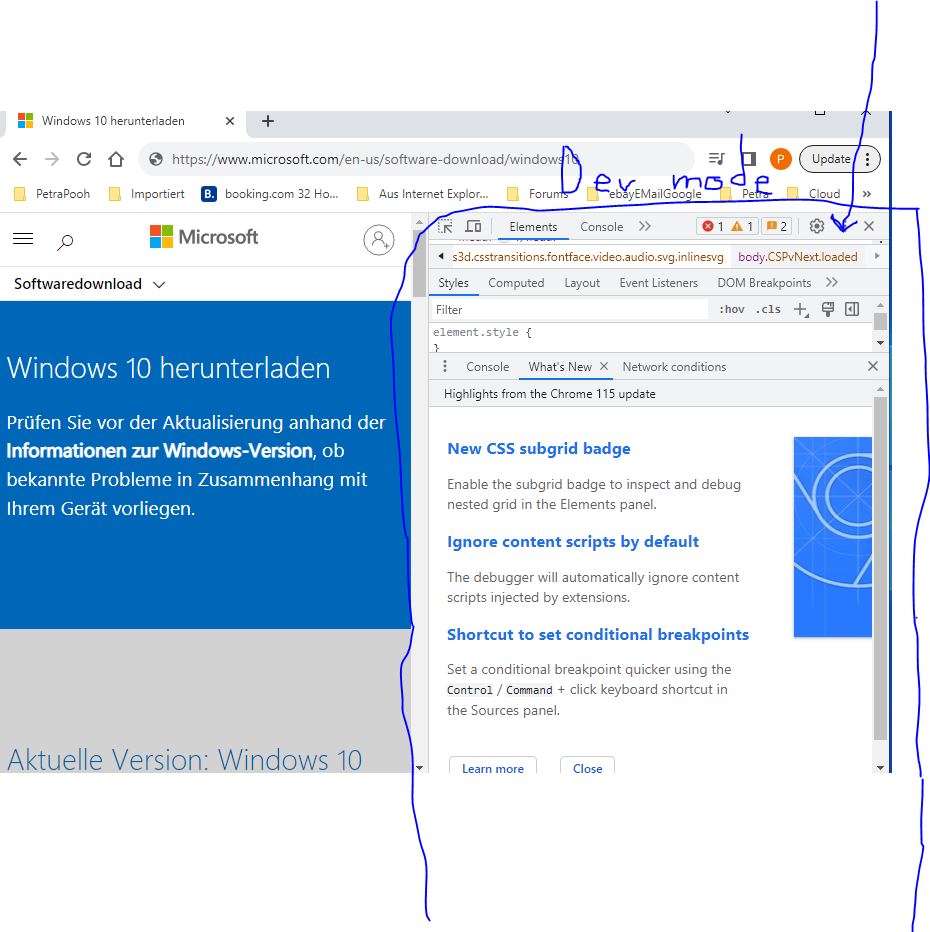Open the browser home page icon
Screen dimensions: 930x932
(x=116, y=159)
